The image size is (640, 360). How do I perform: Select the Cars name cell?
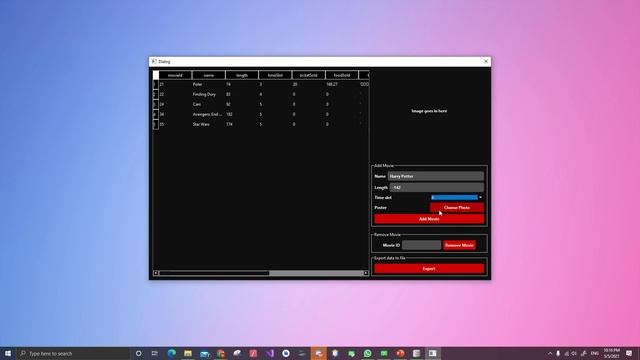[x=209, y=104]
